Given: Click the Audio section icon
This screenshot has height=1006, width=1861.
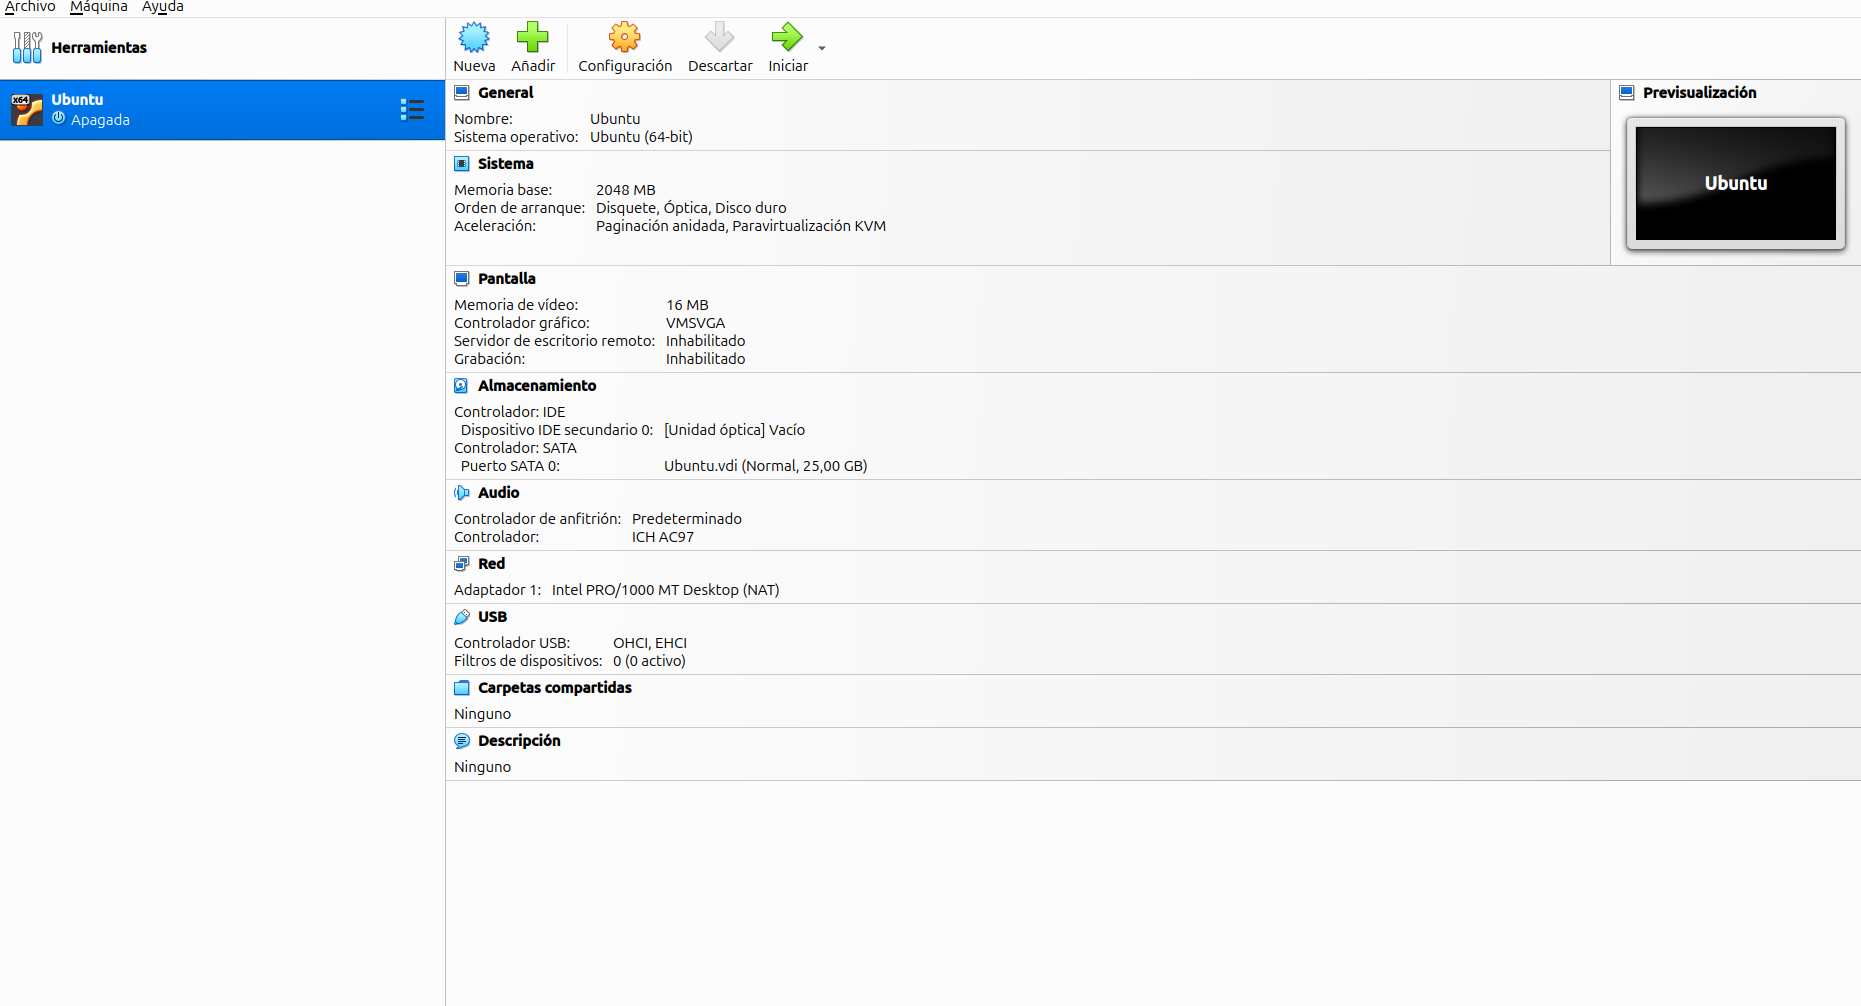Looking at the screenshot, I should pos(462,493).
